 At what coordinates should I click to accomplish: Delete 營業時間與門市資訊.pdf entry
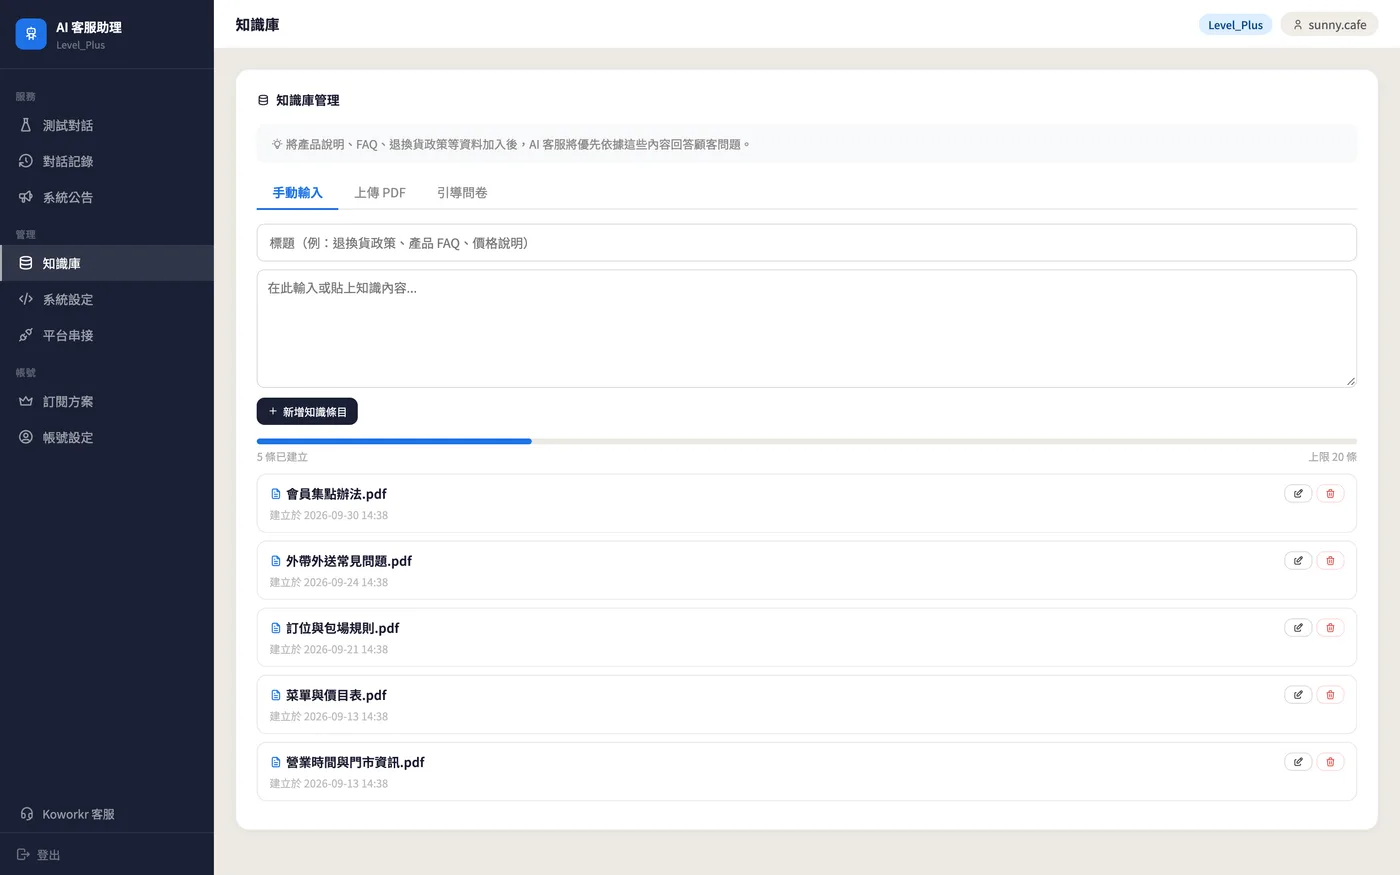[1330, 762]
